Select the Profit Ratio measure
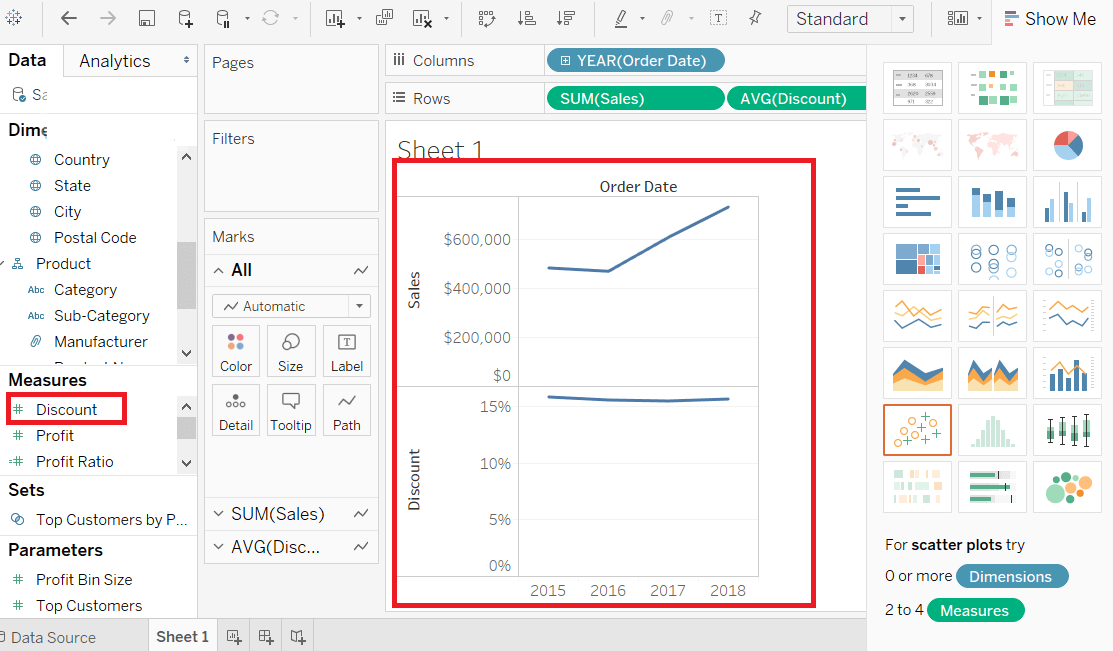This screenshot has height=651, width=1113. point(75,462)
